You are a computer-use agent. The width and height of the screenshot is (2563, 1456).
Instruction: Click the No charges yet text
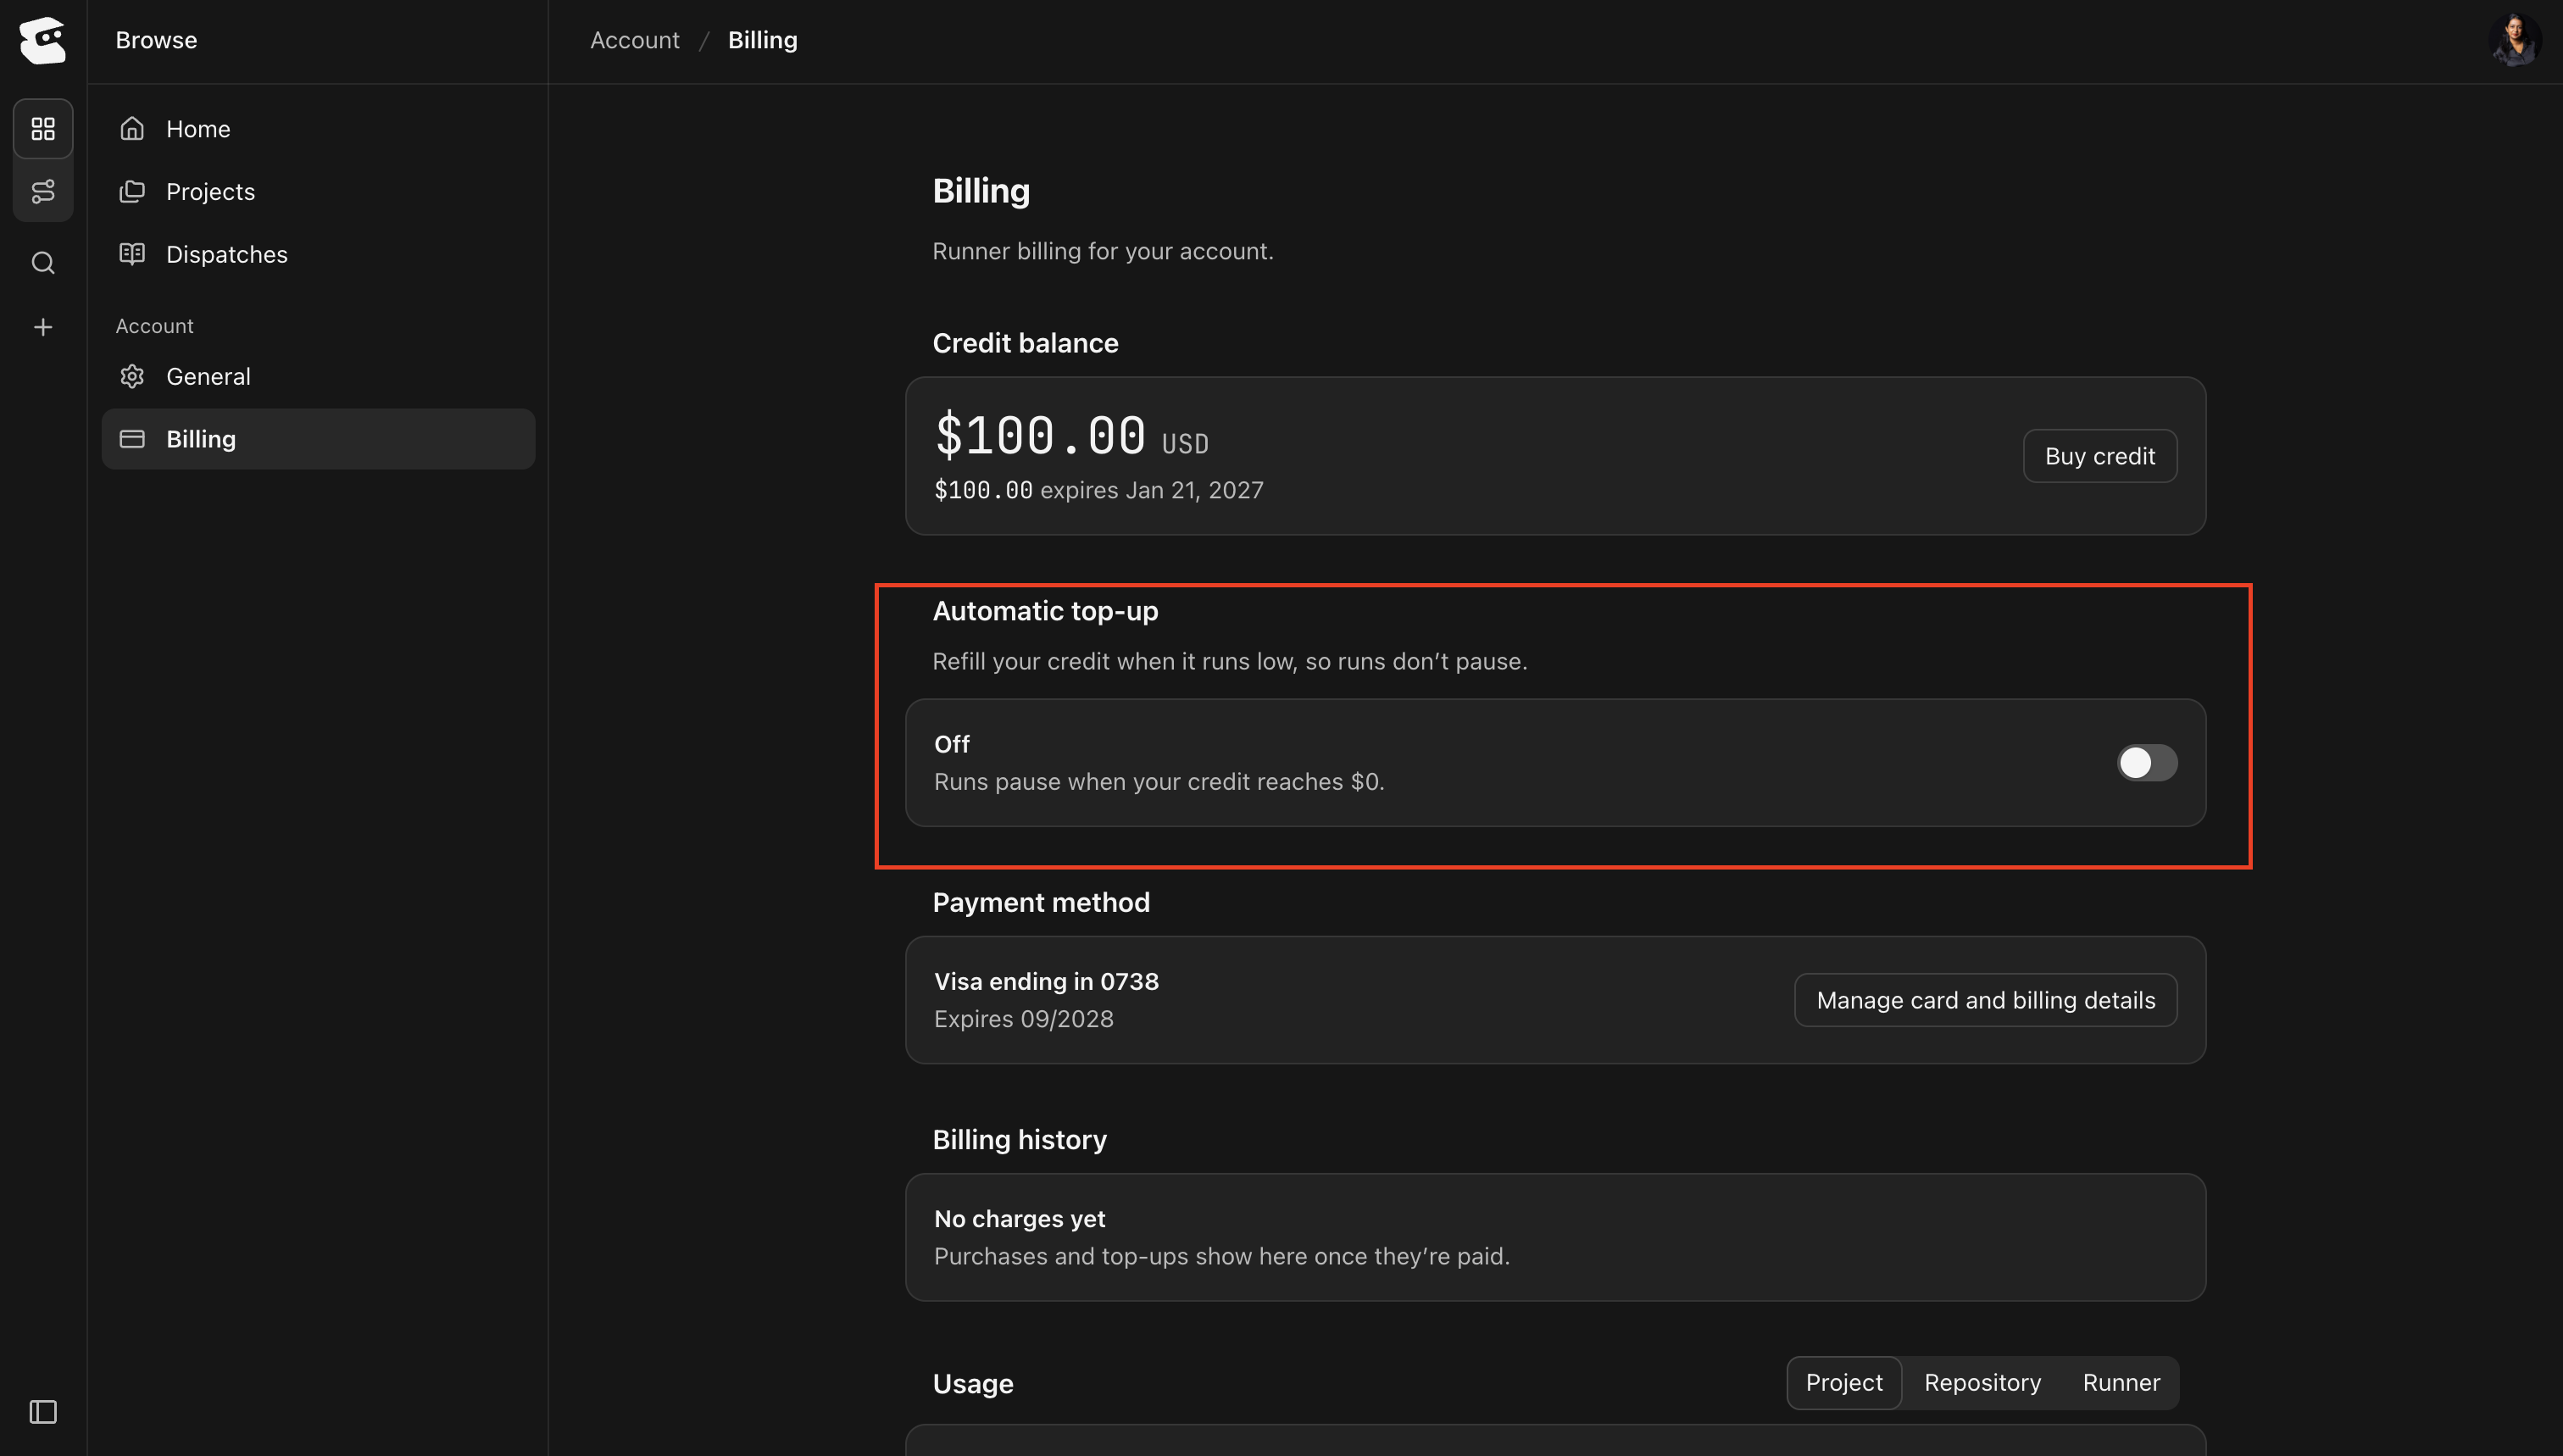(x=1019, y=1219)
